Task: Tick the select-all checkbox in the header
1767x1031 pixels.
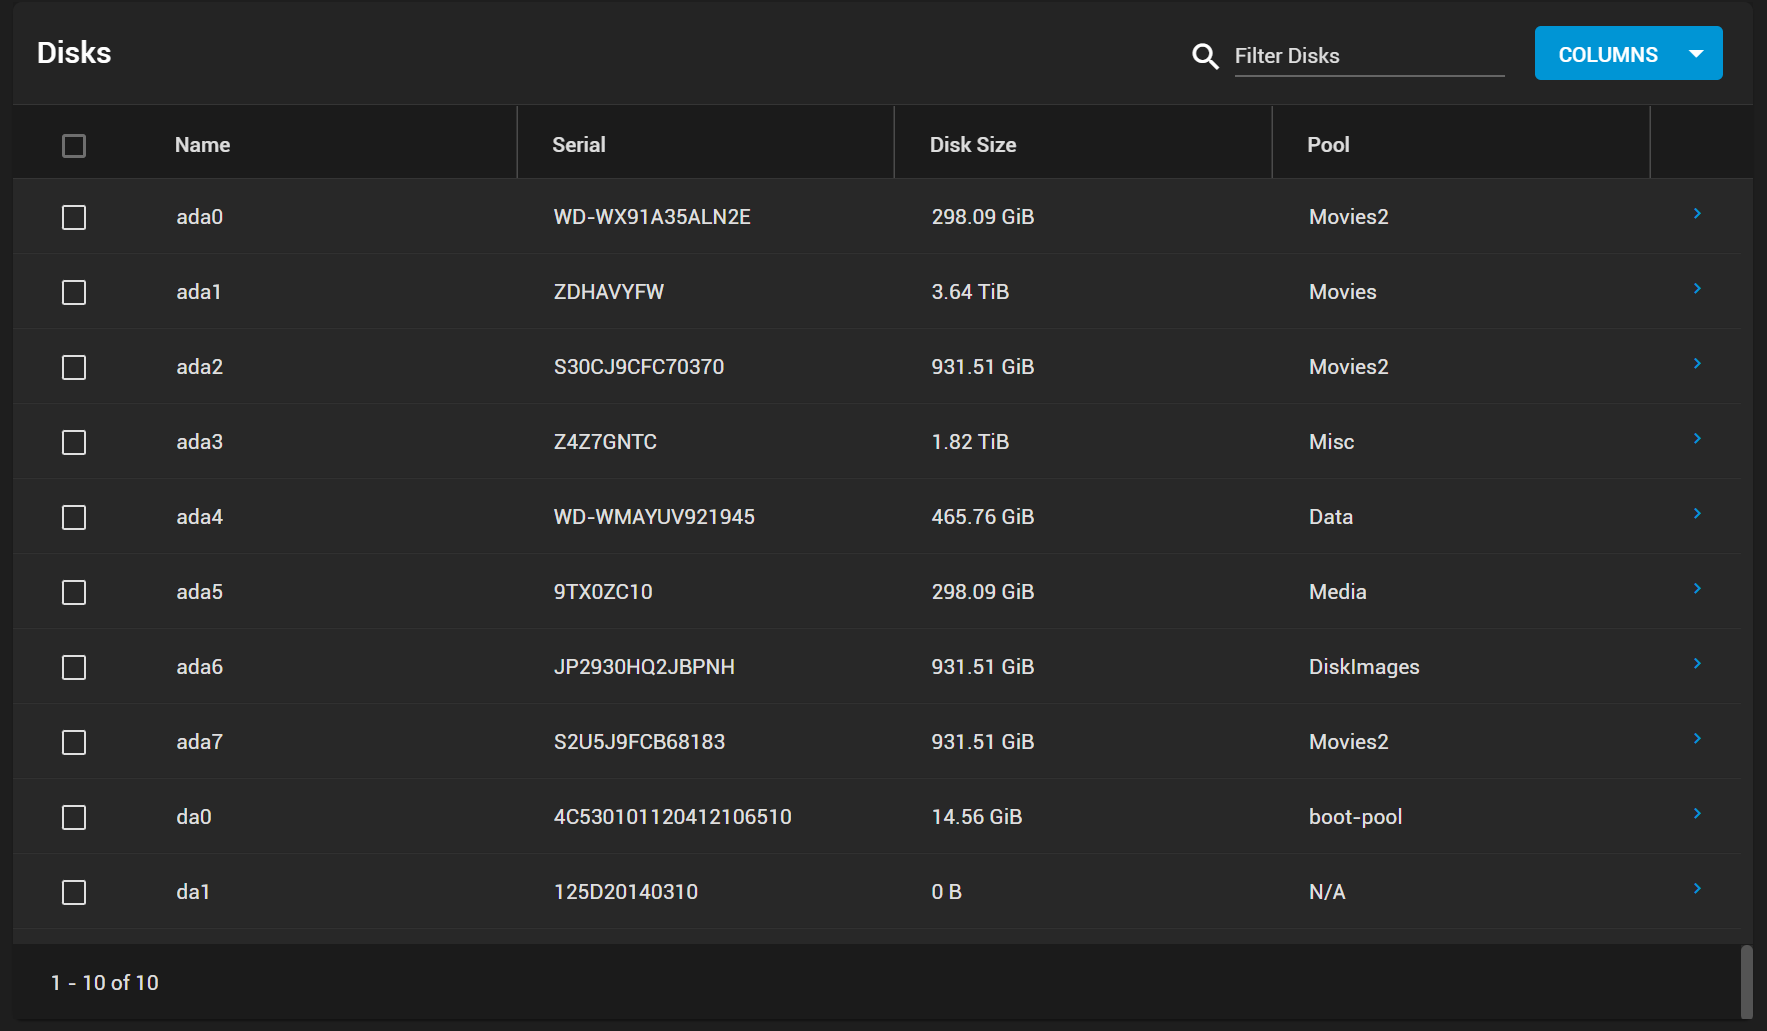Action: pyautogui.click(x=74, y=146)
